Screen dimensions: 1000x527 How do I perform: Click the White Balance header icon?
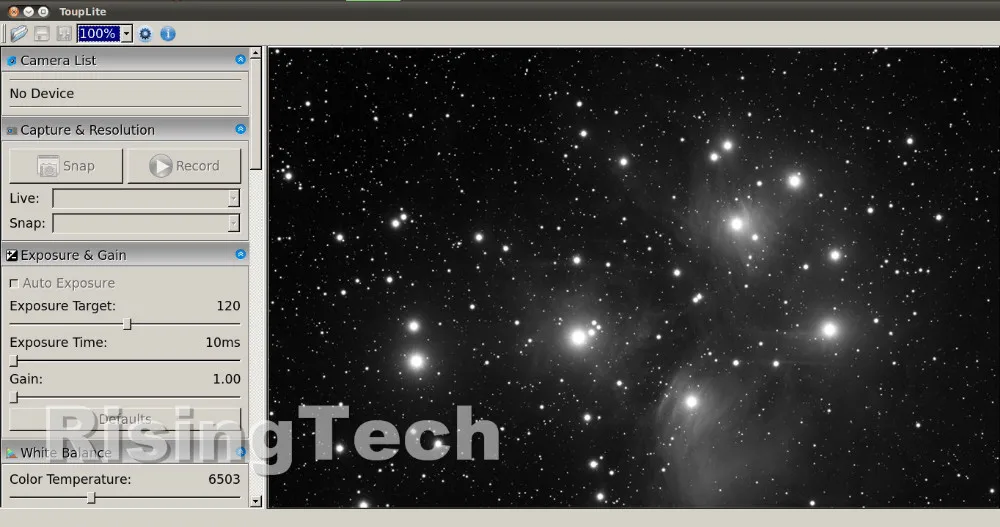[11, 453]
